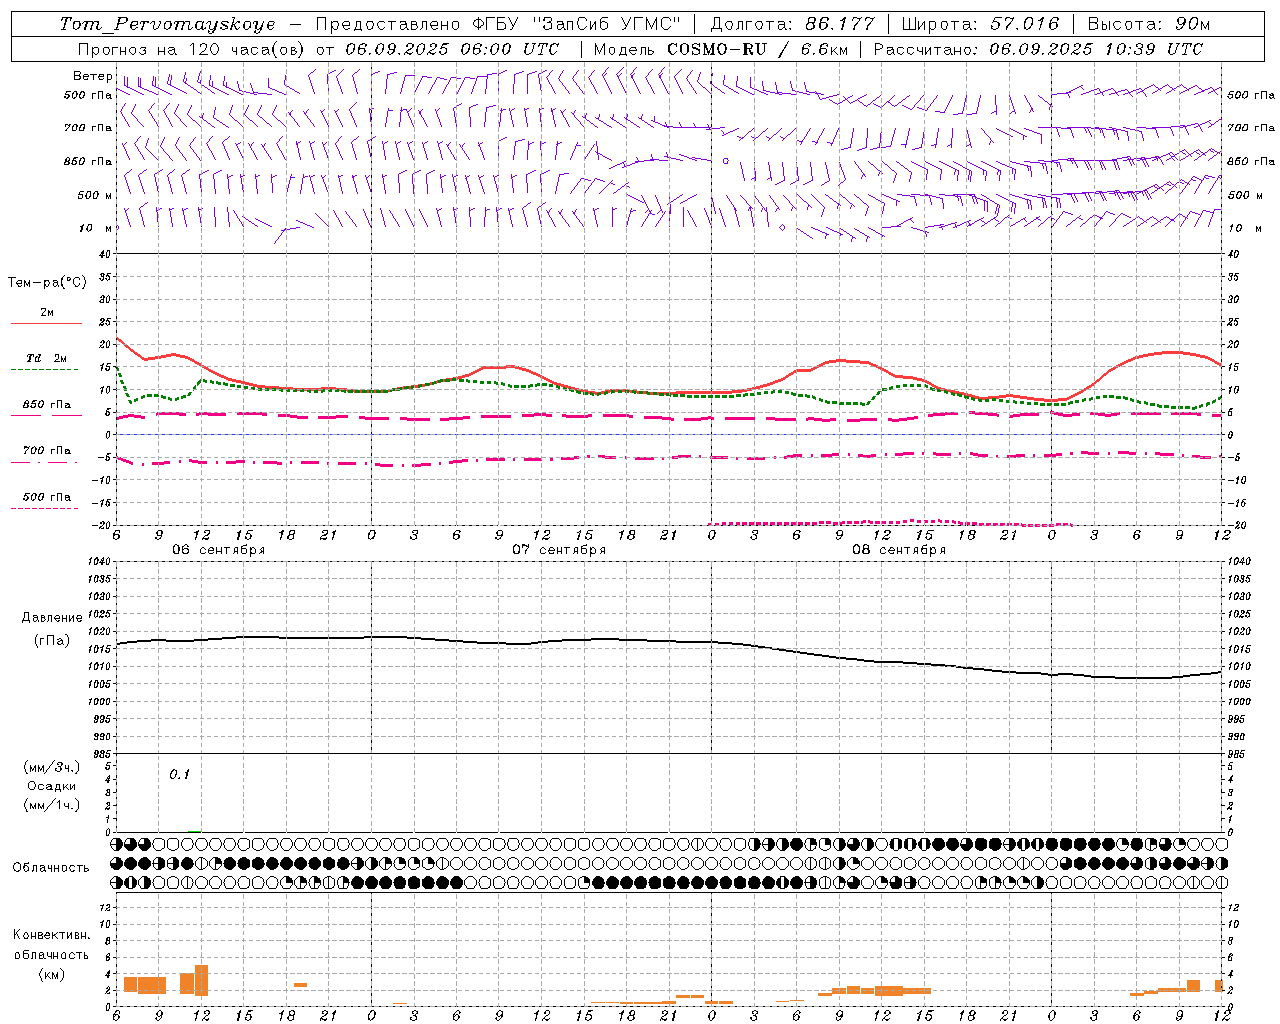Viewport: 1280px width, 1024px height.
Task: Click the Осадки label
Action: 52,786
